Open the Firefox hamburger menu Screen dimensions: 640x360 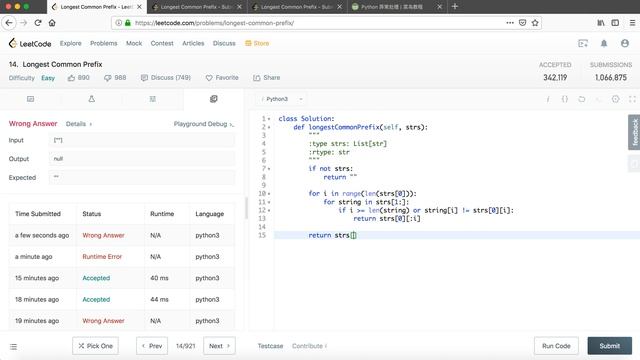632,23
